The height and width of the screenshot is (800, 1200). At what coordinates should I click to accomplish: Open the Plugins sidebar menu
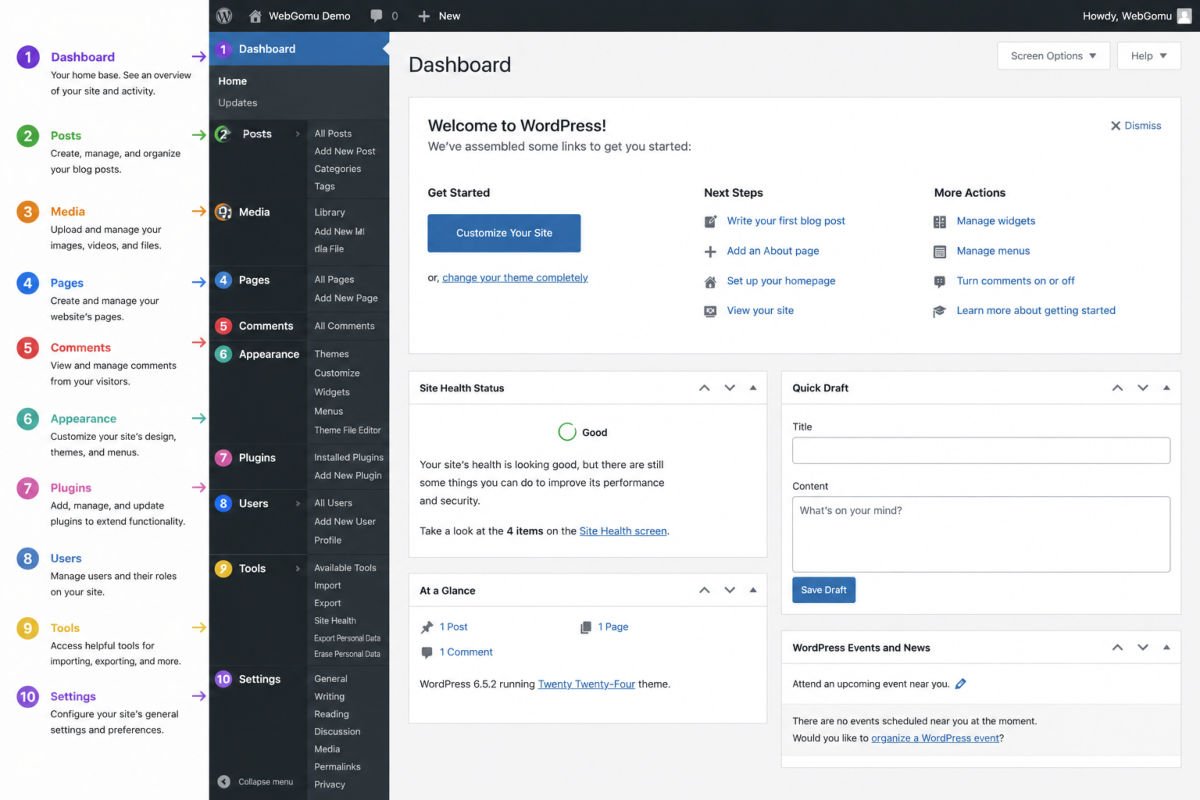[x=258, y=458]
